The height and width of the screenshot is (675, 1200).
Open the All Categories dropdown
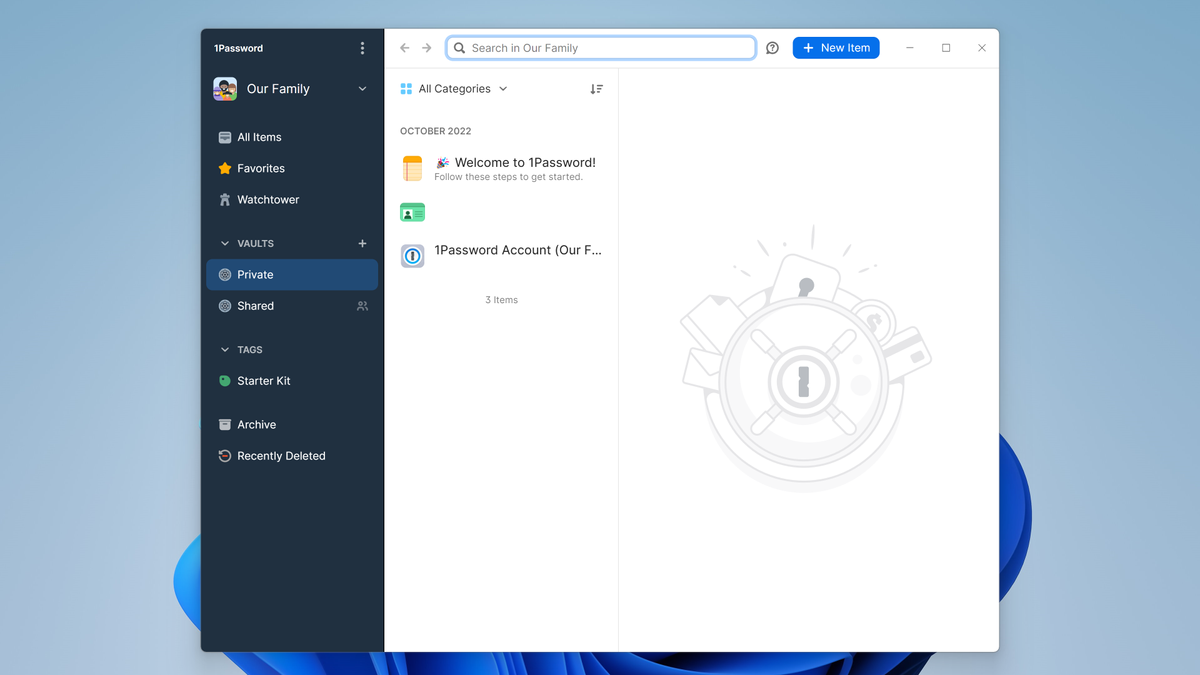tap(453, 89)
